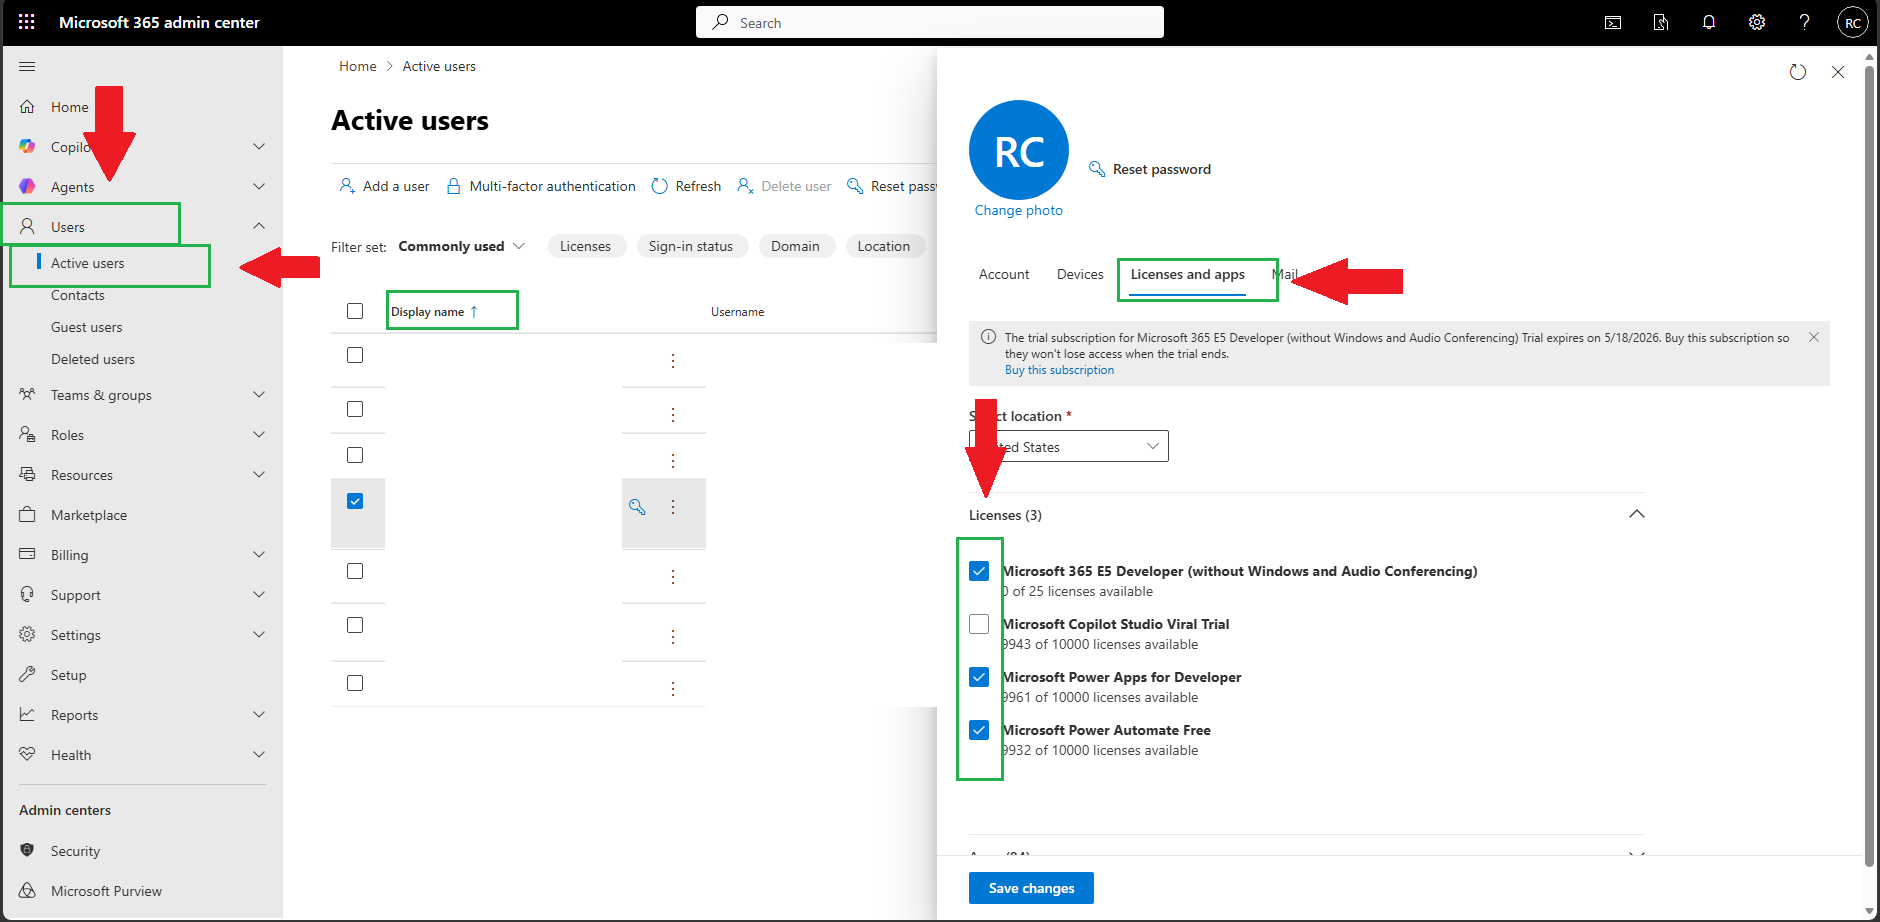Click the refresh icon in user panel
This screenshot has height=922, width=1880.
coord(1798,72)
